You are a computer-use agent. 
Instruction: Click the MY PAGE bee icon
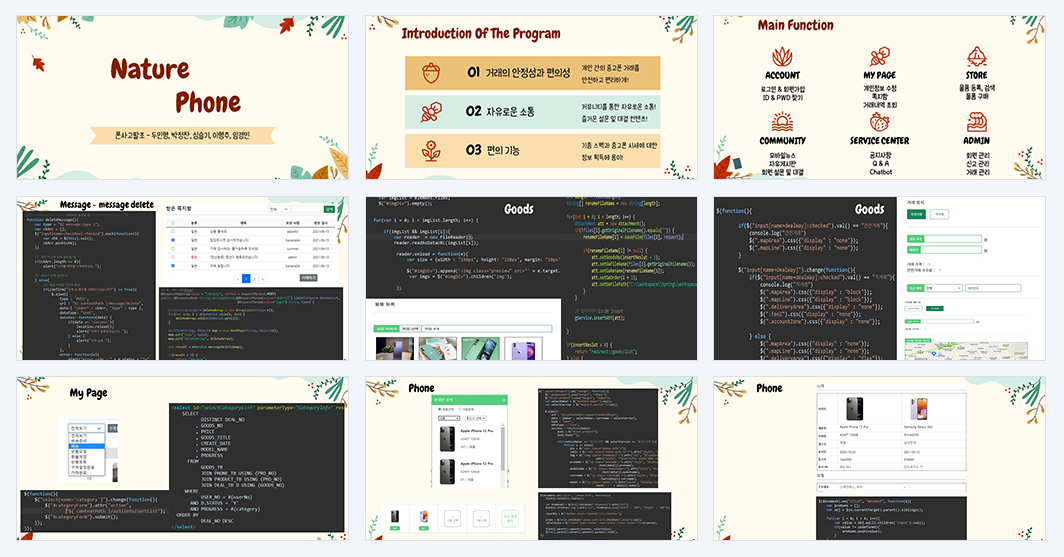click(879, 57)
